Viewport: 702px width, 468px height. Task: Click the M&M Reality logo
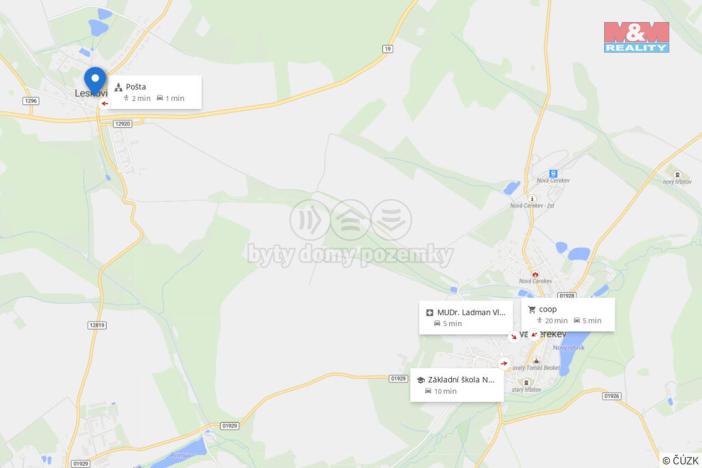(636, 37)
